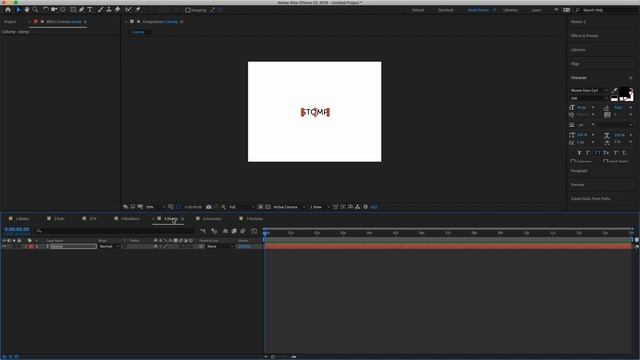Select the Standard workspace
This screenshot has height=360, width=640.
446,10
